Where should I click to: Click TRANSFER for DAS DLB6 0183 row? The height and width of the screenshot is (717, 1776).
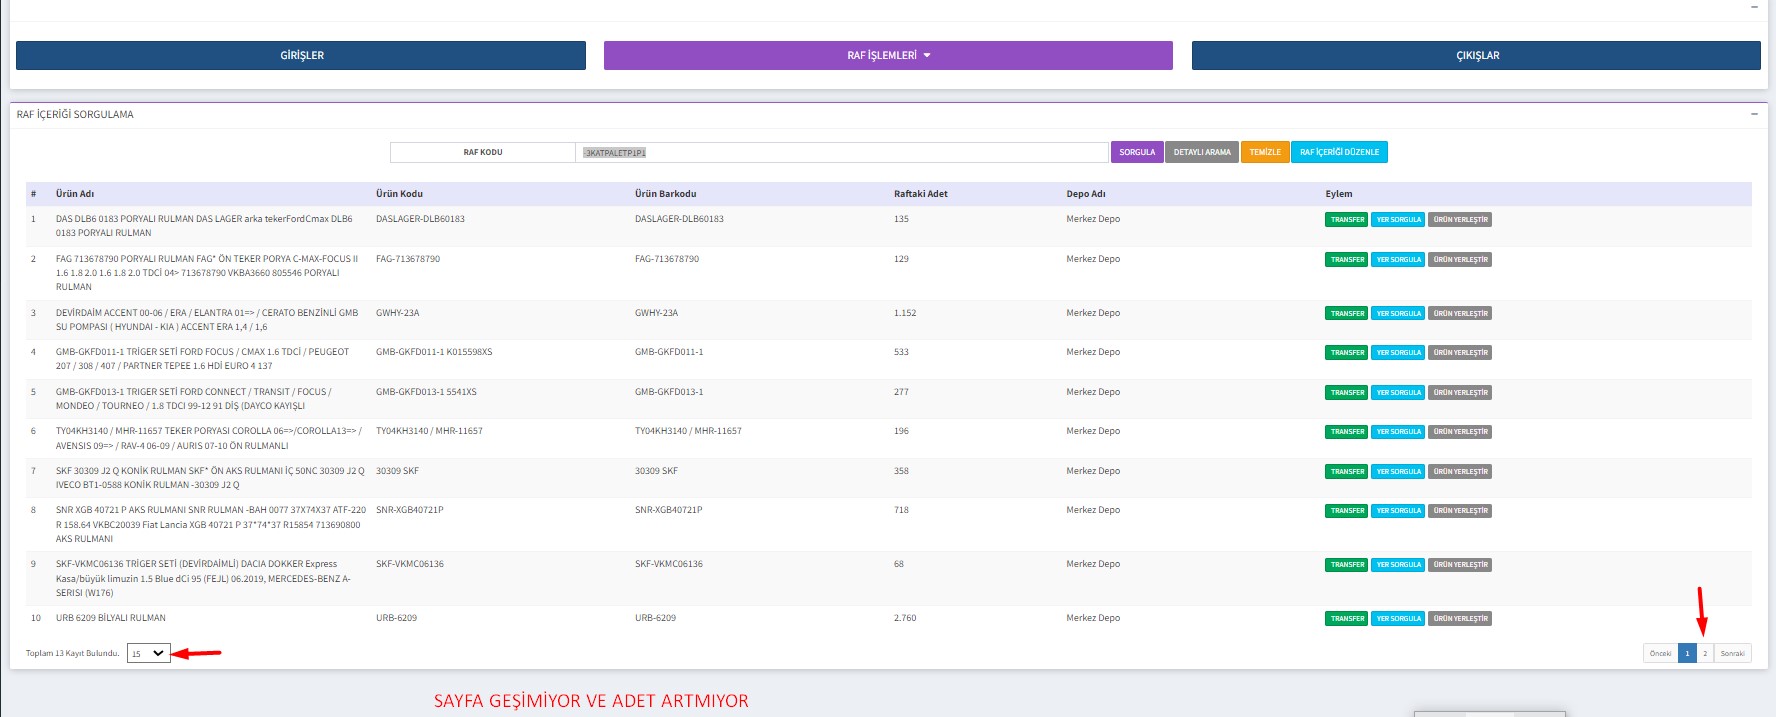coord(1347,220)
